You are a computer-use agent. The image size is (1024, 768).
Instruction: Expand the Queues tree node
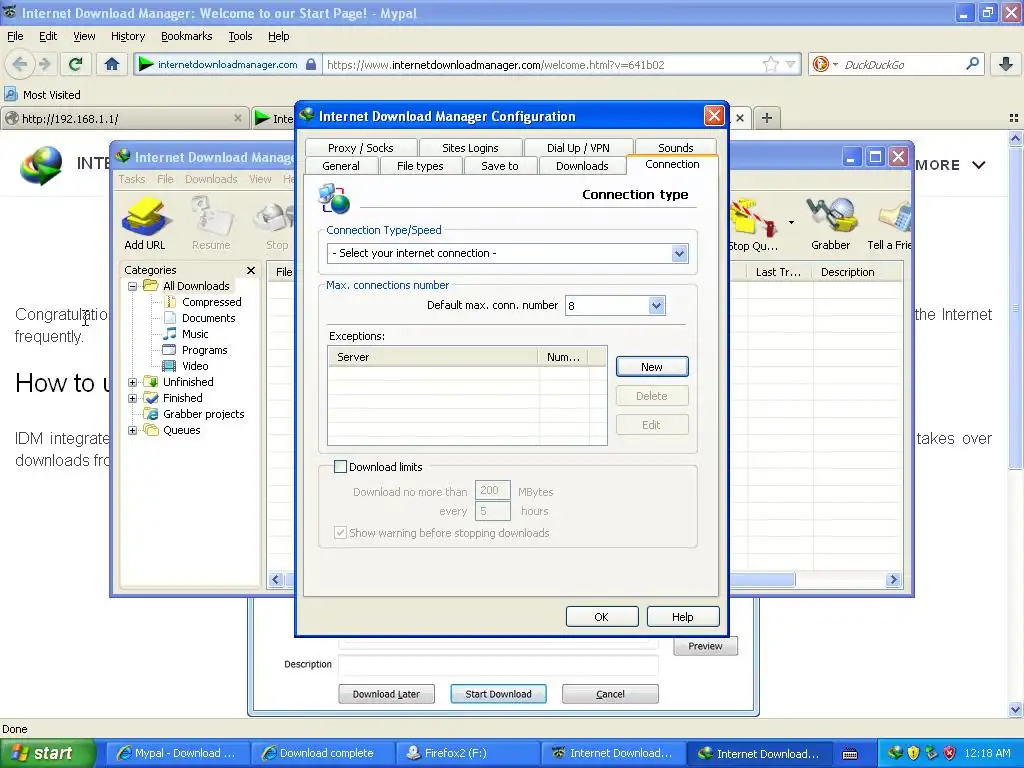click(133, 430)
